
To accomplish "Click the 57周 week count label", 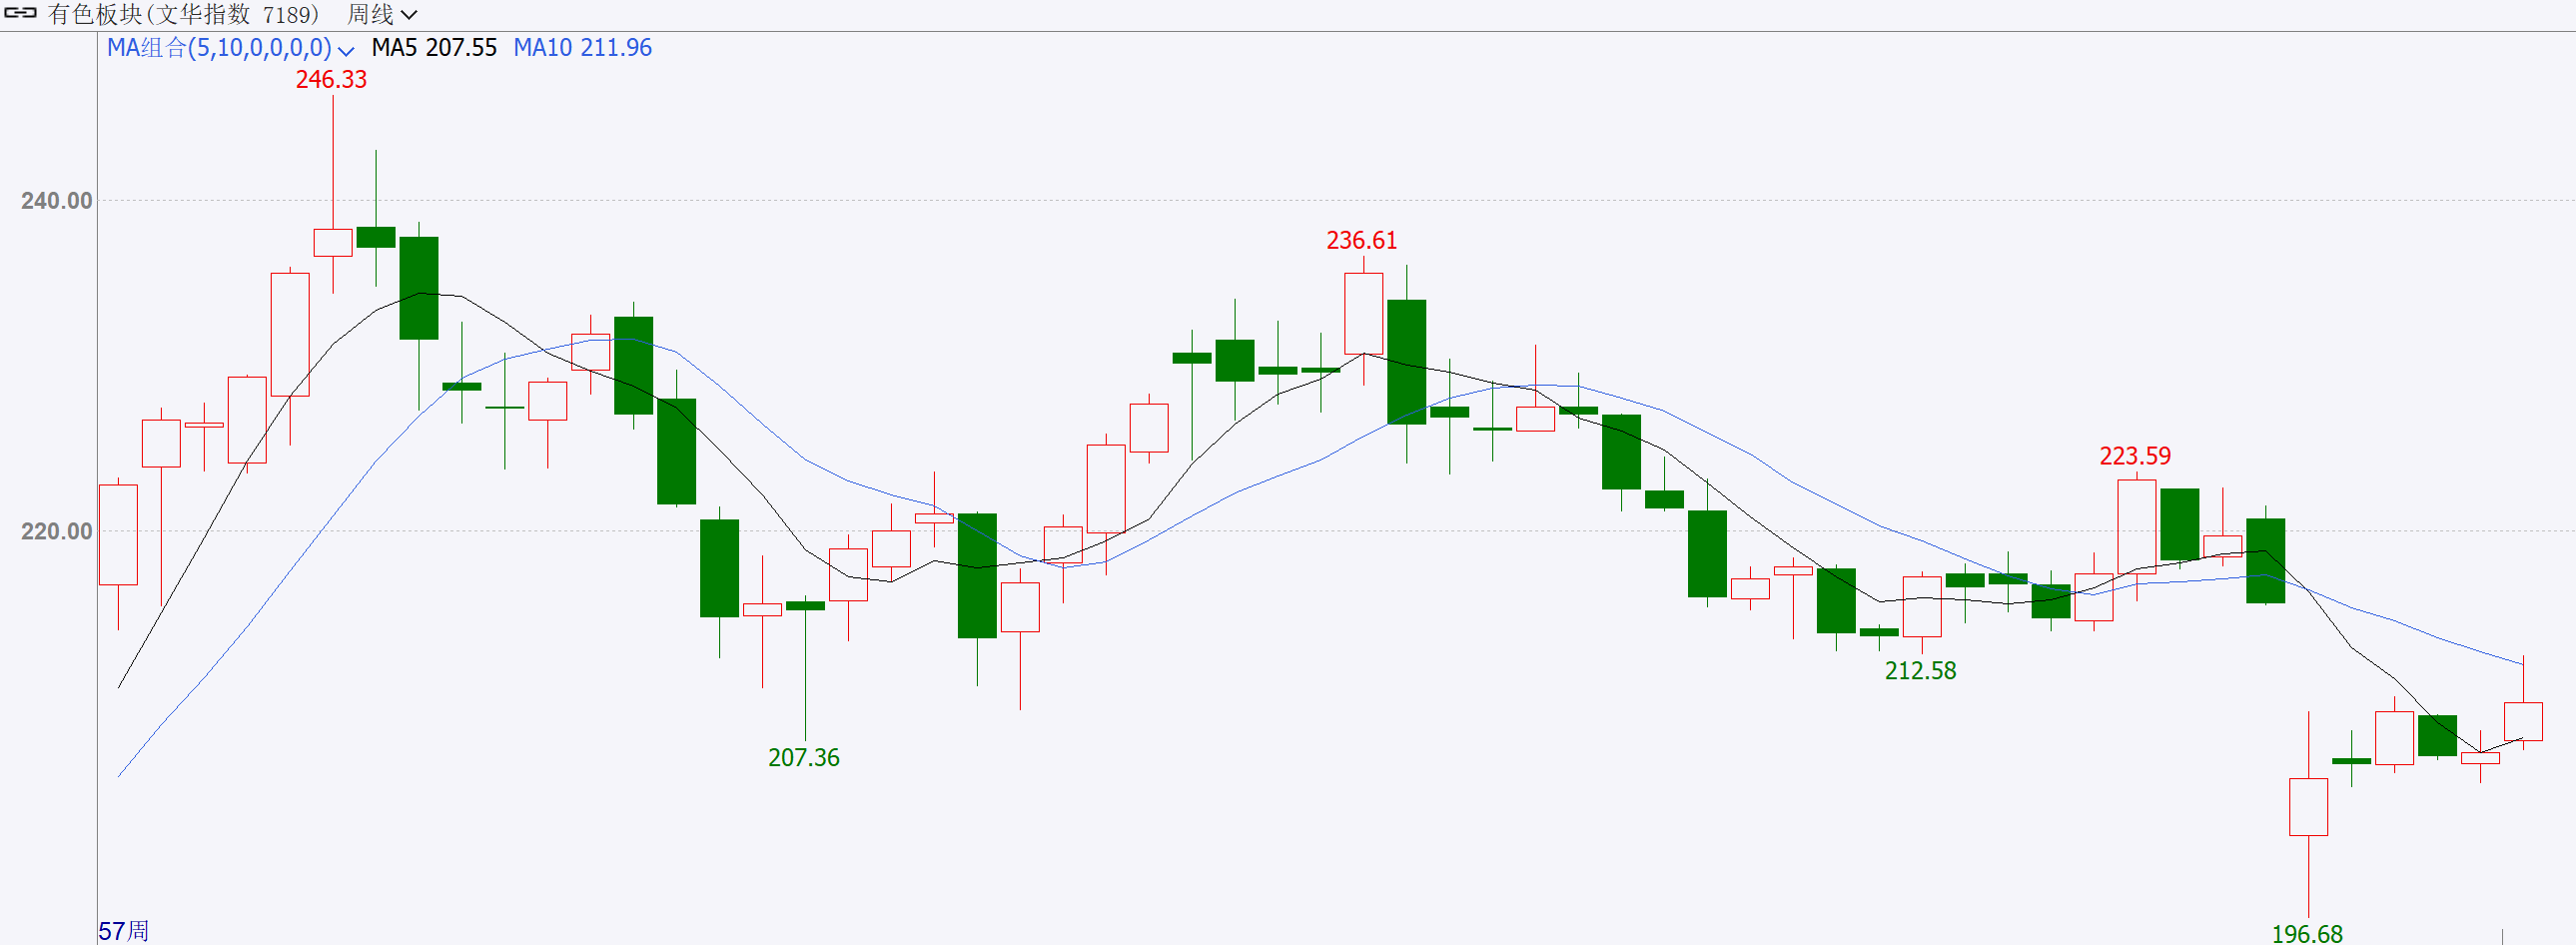I will 123,931.
